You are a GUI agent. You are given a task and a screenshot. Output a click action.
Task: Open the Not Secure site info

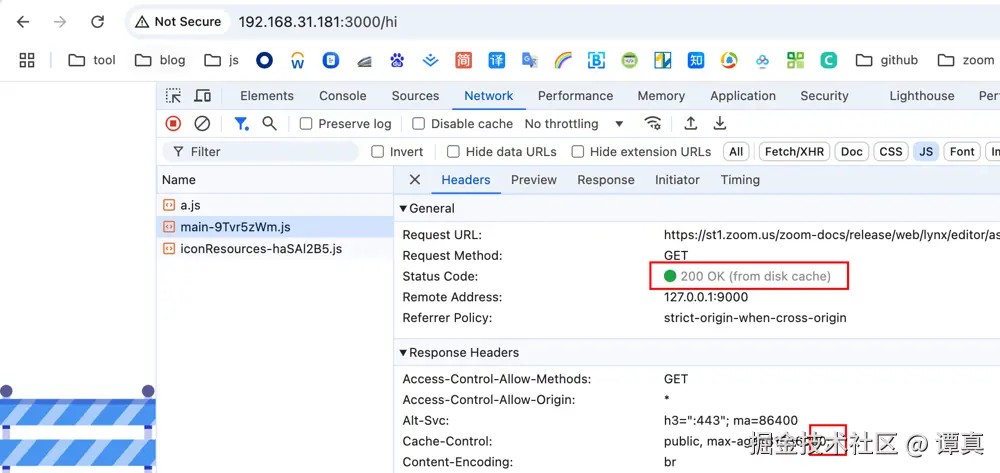(x=179, y=22)
